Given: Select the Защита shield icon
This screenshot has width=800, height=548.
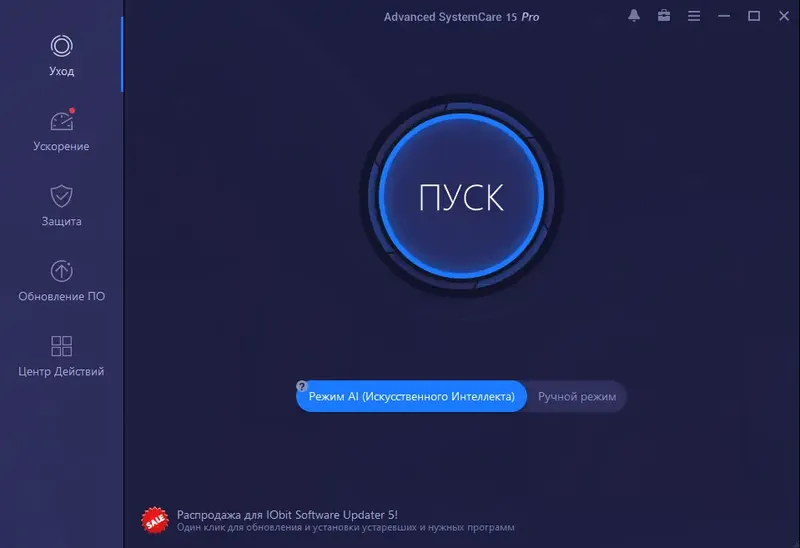Looking at the screenshot, I should click(61, 196).
